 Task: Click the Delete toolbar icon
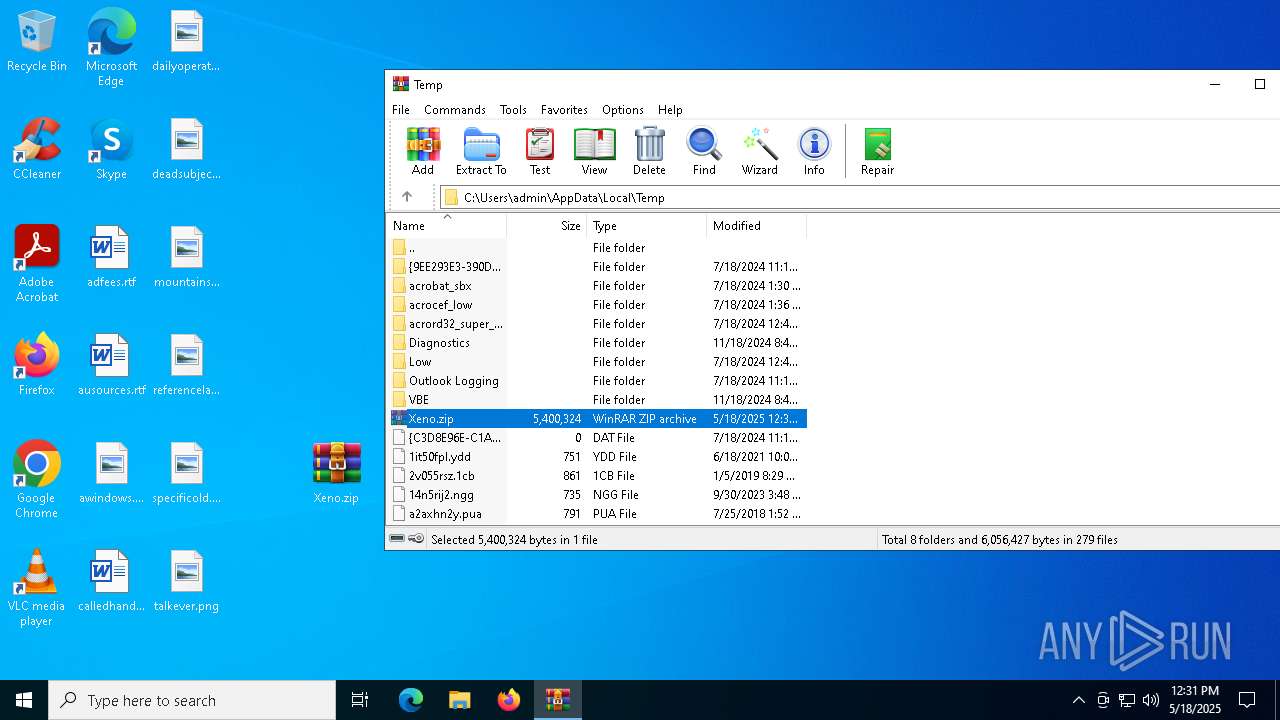click(x=649, y=152)
